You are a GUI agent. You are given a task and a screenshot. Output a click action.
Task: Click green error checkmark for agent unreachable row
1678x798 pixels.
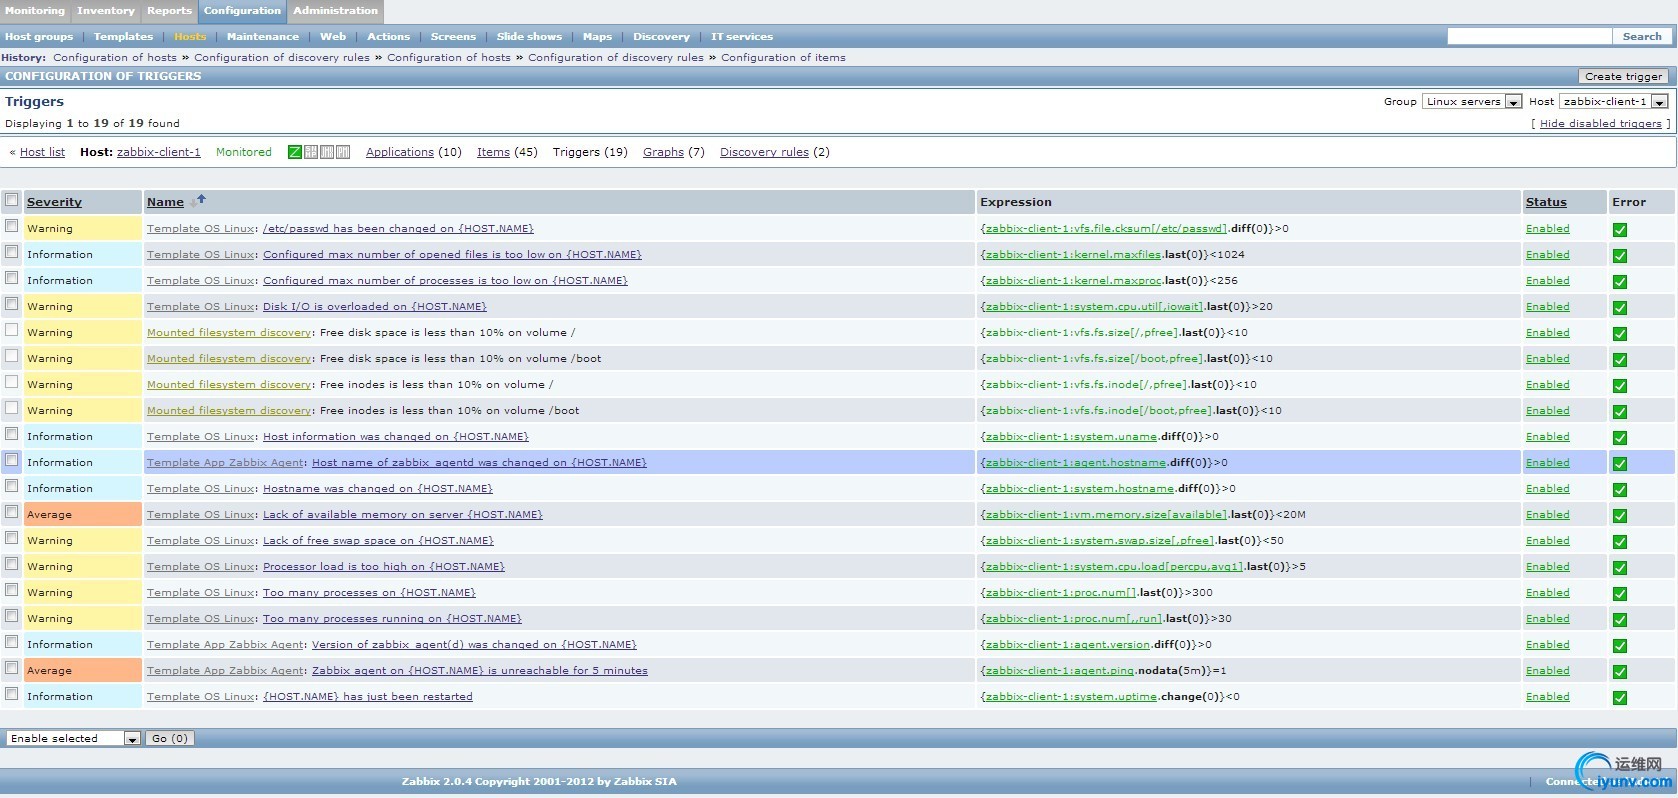(x=1619, y=672)
